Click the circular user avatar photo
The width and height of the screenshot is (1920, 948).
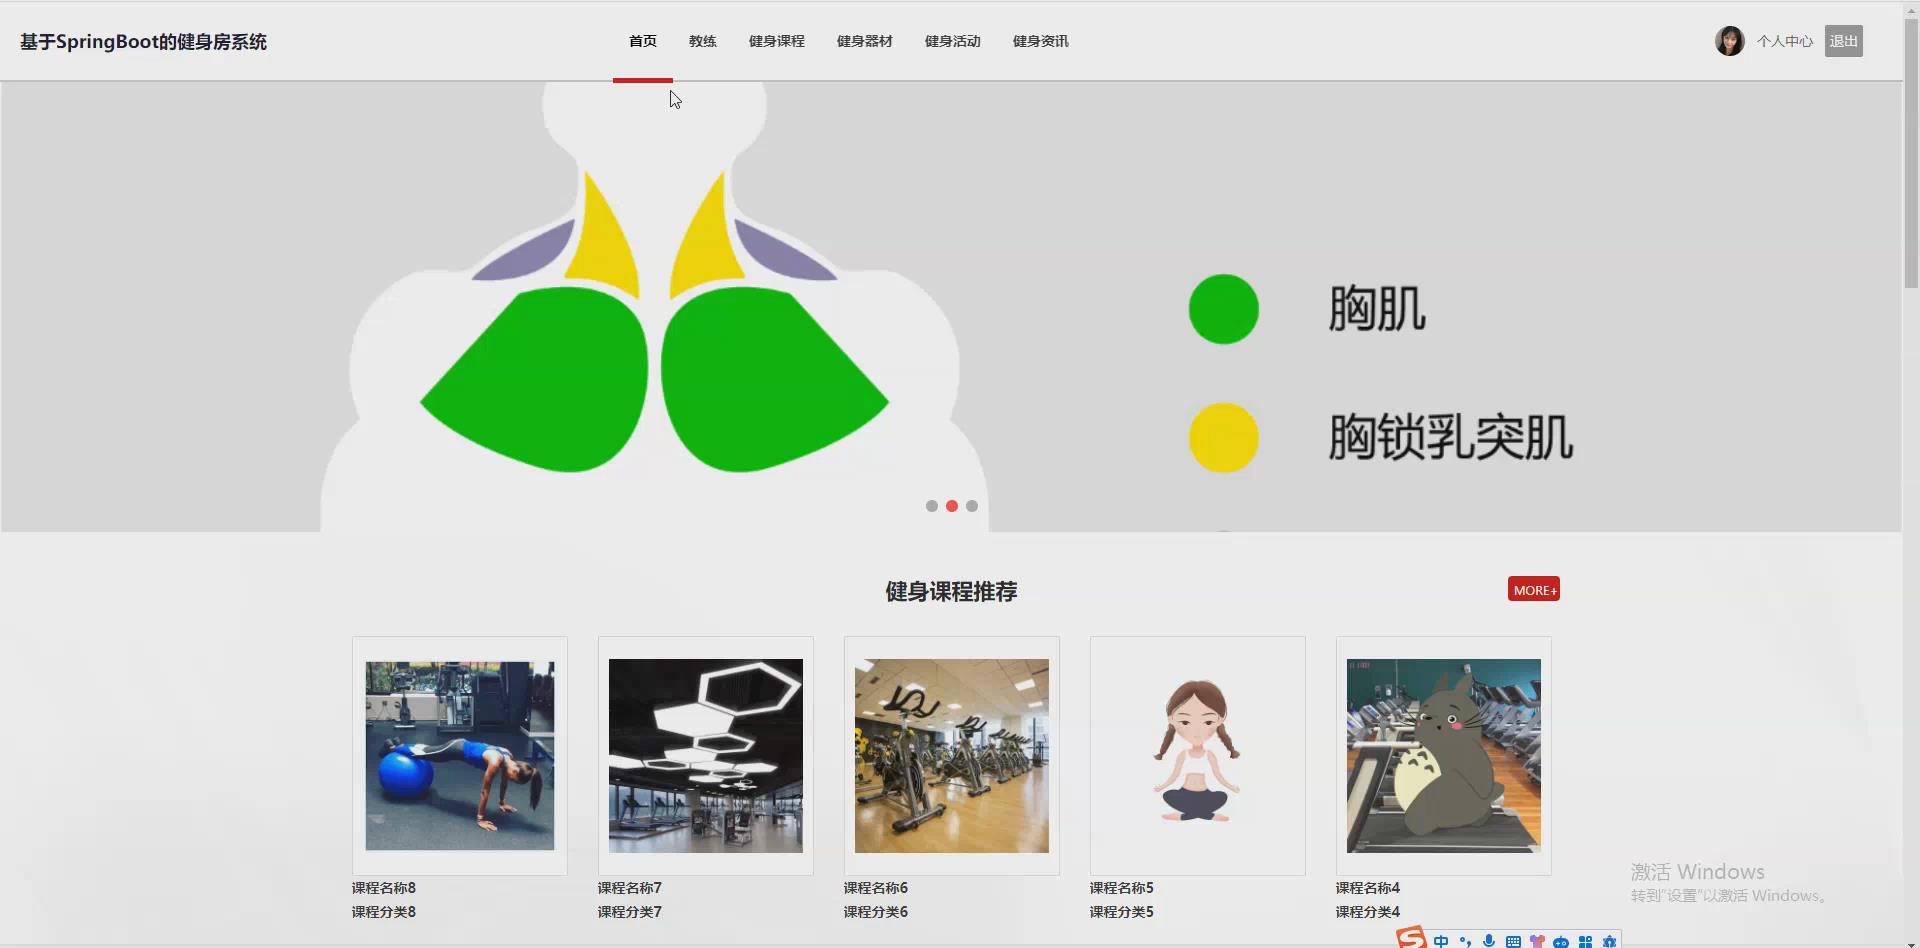(1729, 40)
